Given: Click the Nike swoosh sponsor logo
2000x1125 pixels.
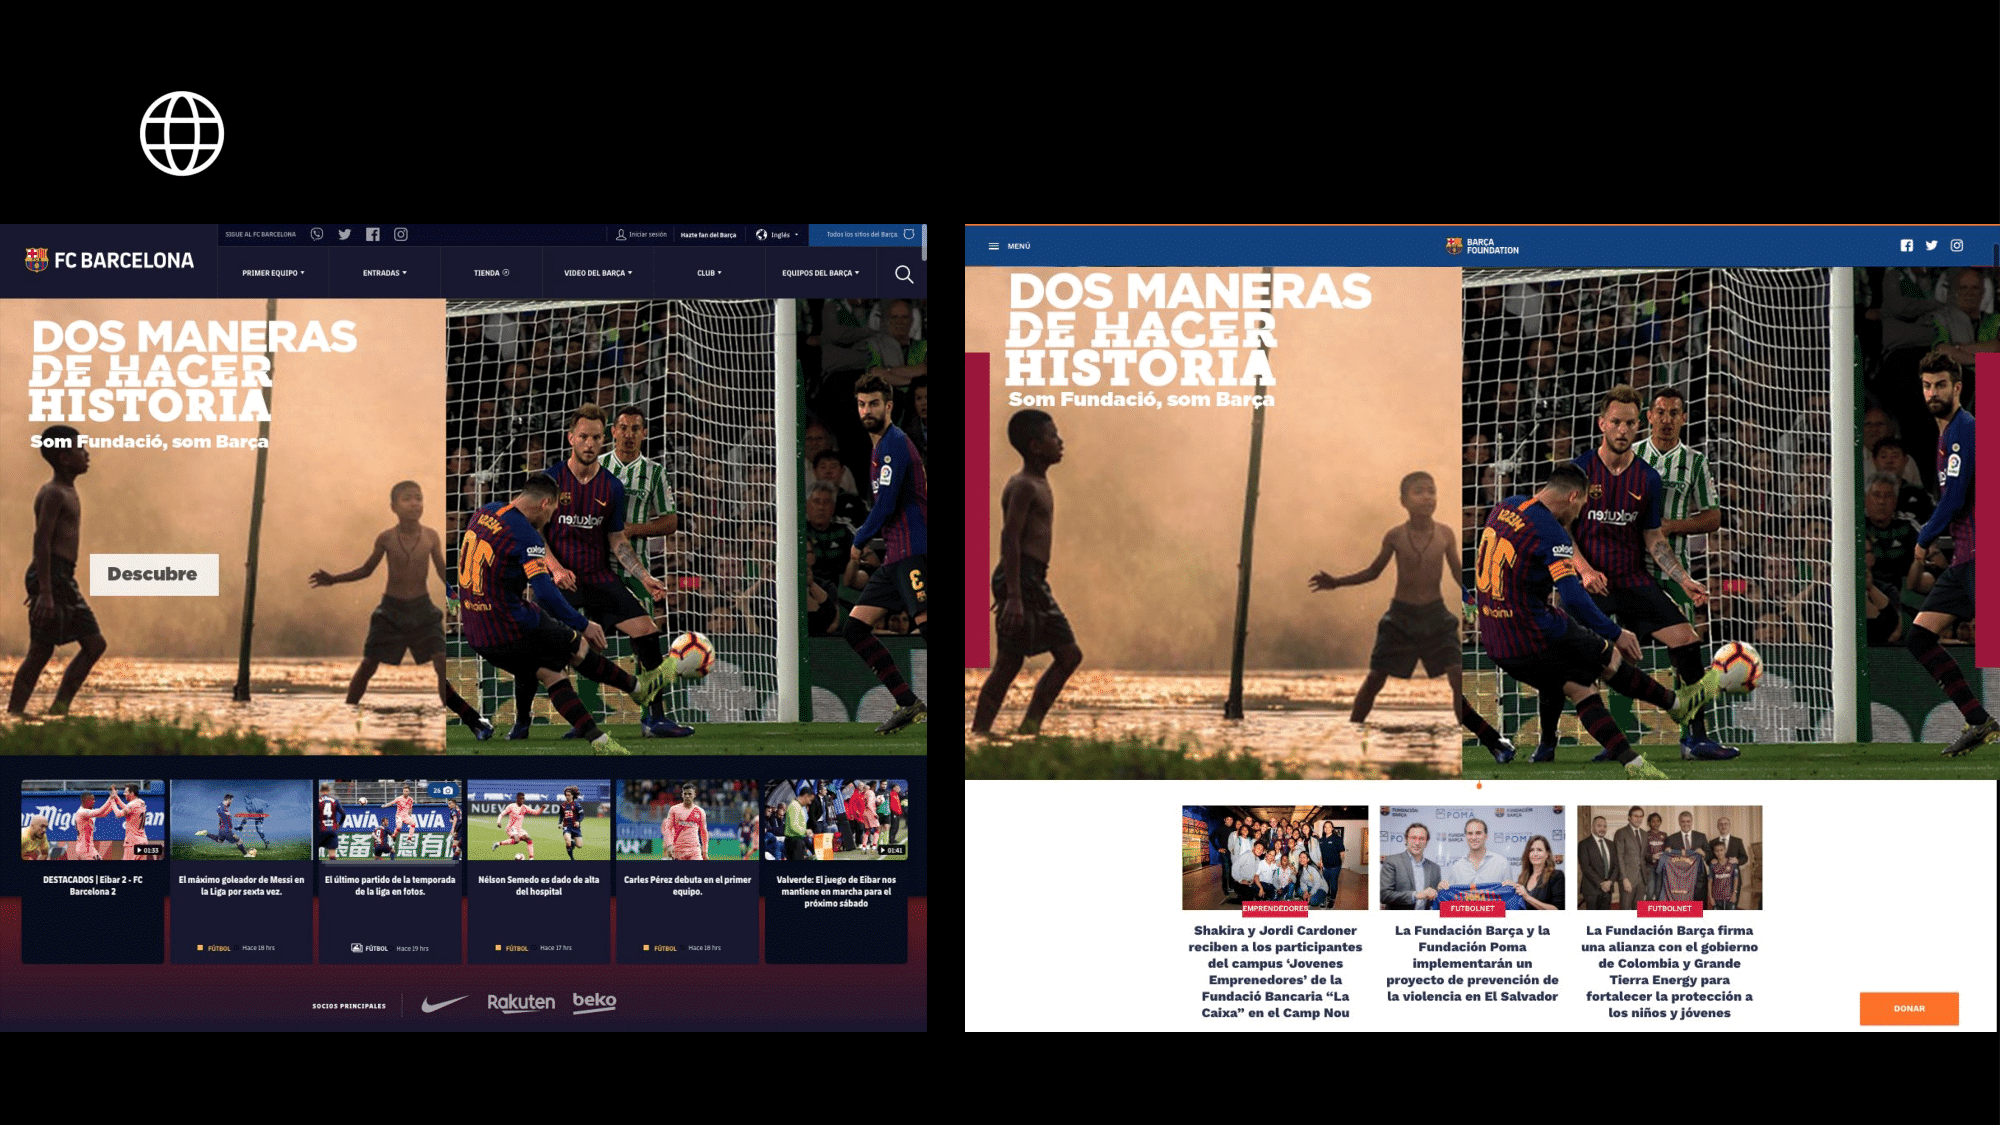Looking at the screenshot, I should (444, 1003).
